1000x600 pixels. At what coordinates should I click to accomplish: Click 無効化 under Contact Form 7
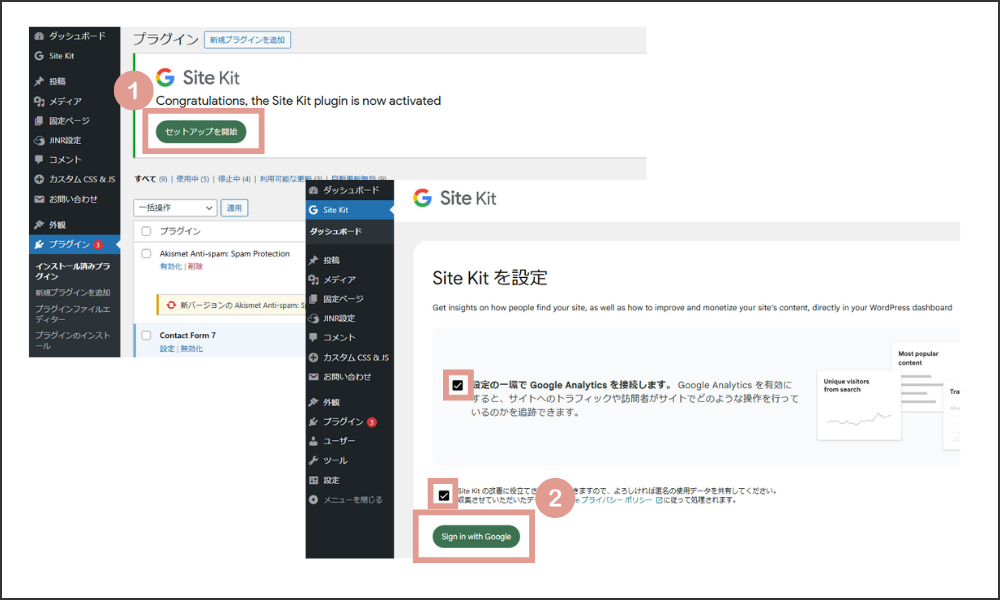[192, 349]
